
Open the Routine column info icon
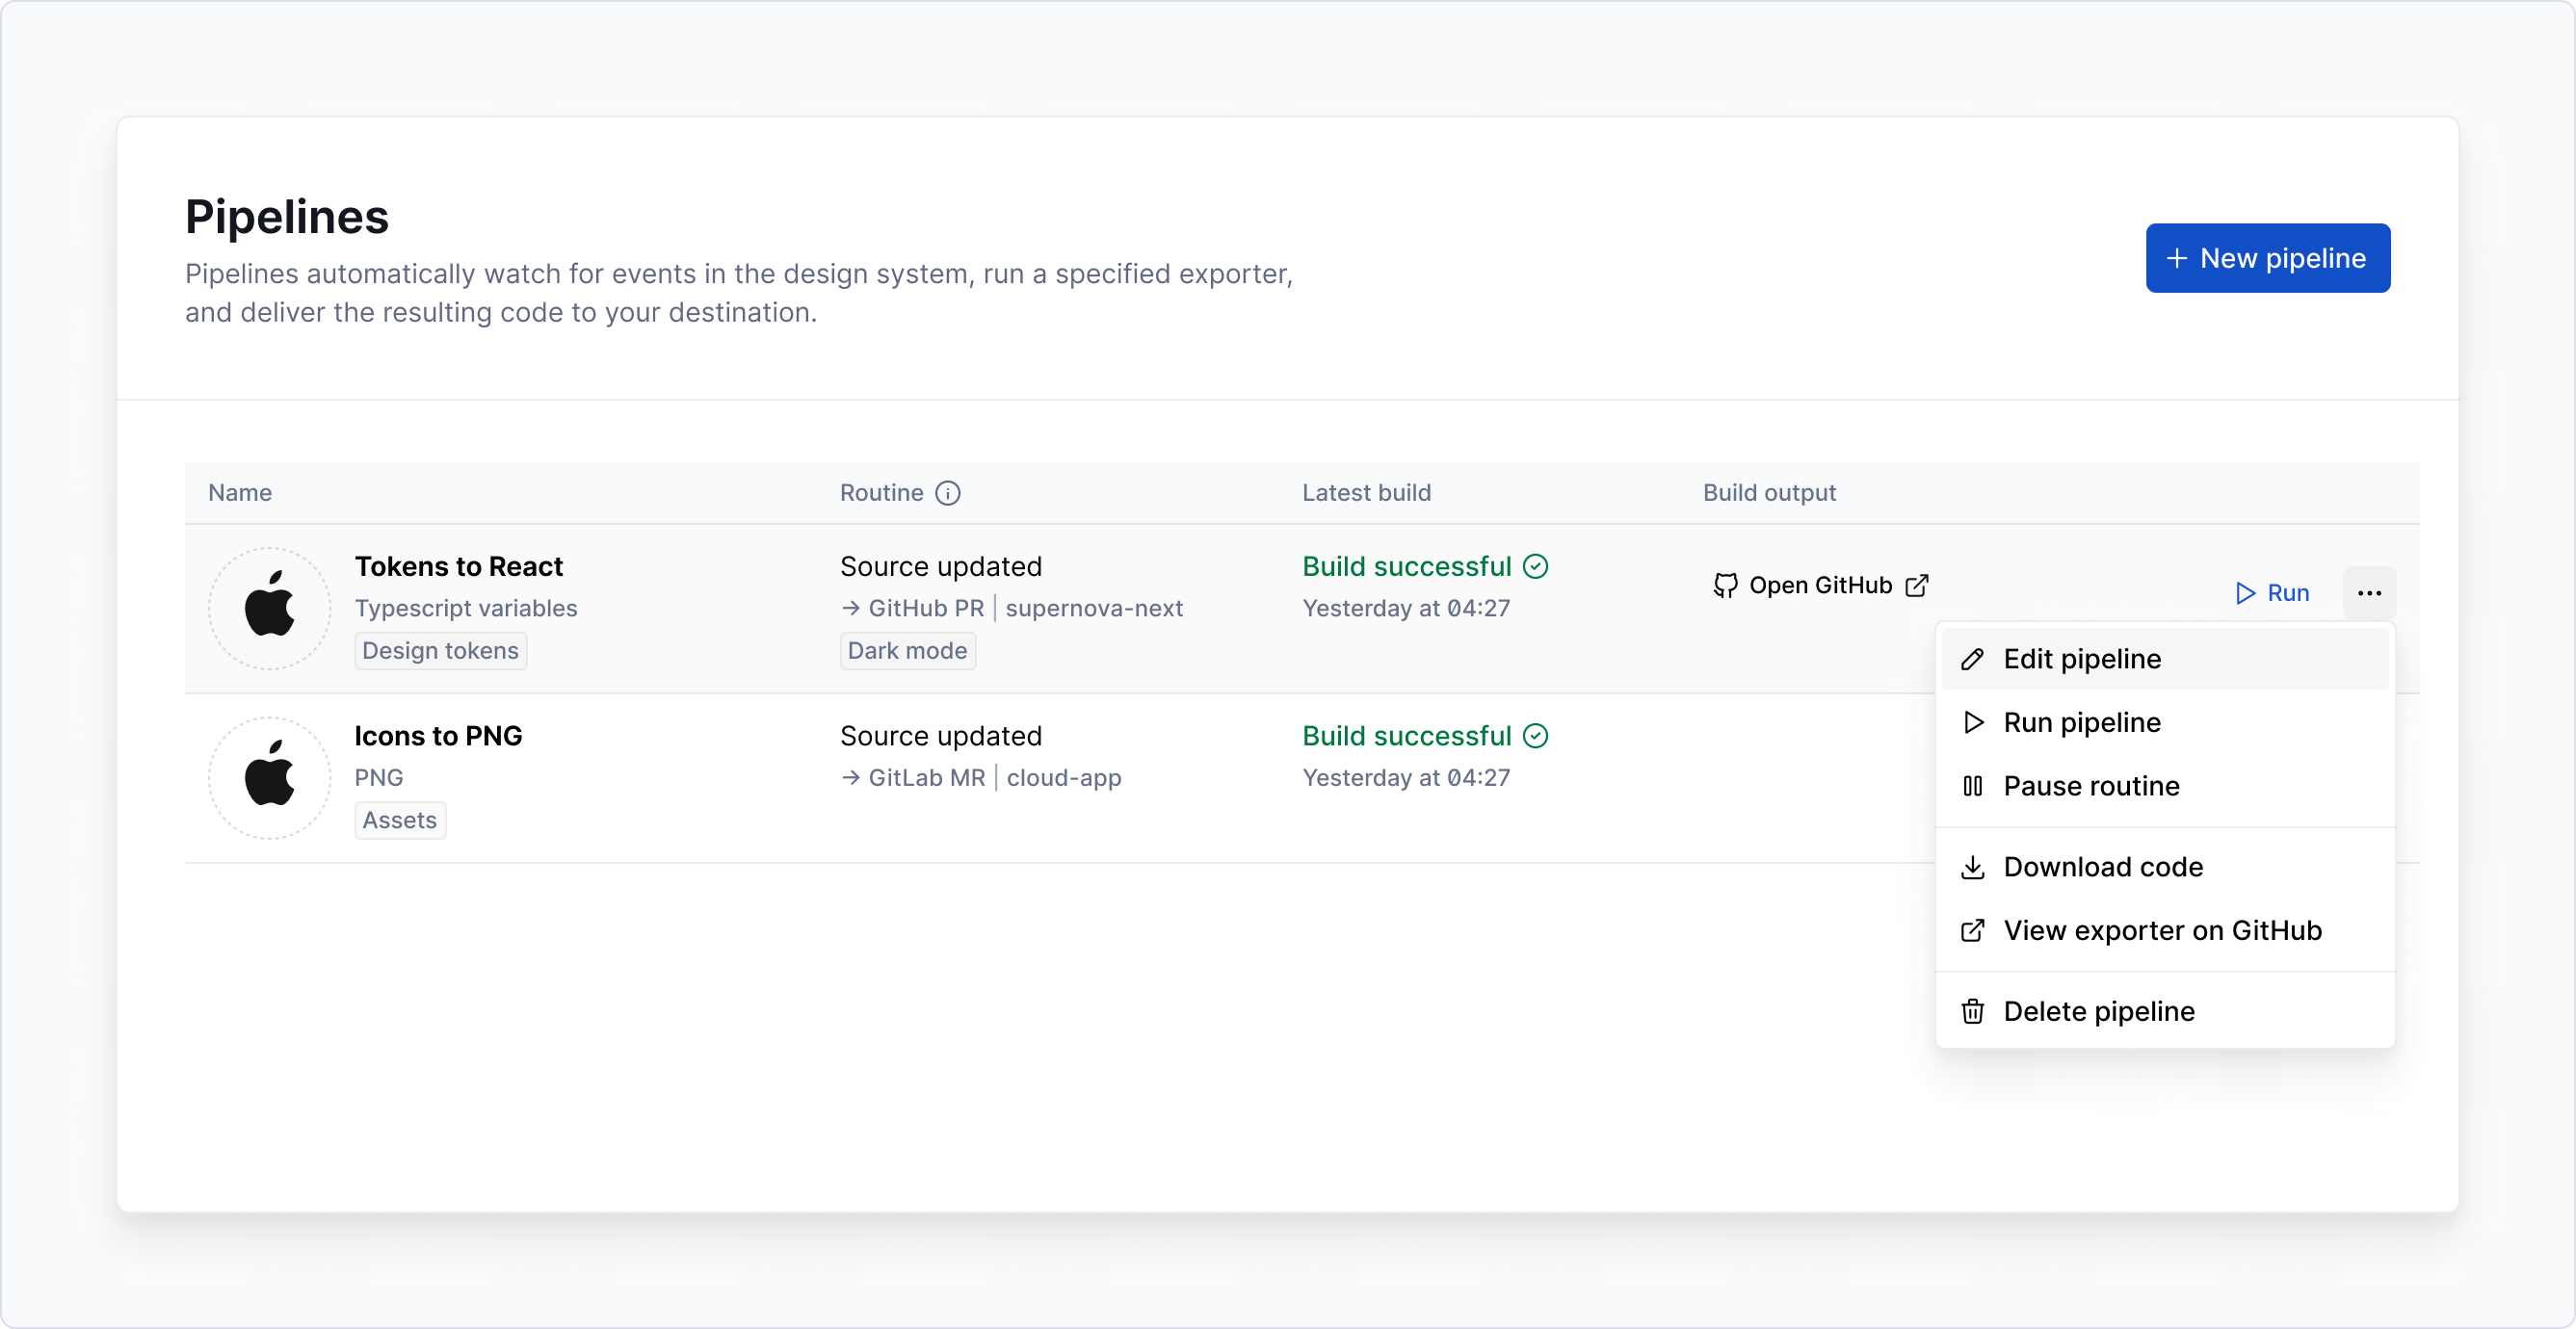[x=948, y=492]
